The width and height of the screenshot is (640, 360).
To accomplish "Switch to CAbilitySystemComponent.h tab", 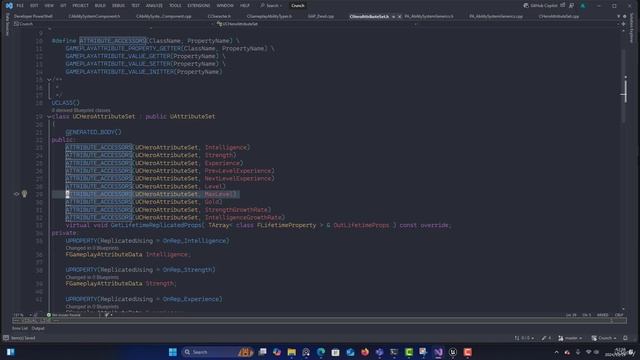I will 94,16.
